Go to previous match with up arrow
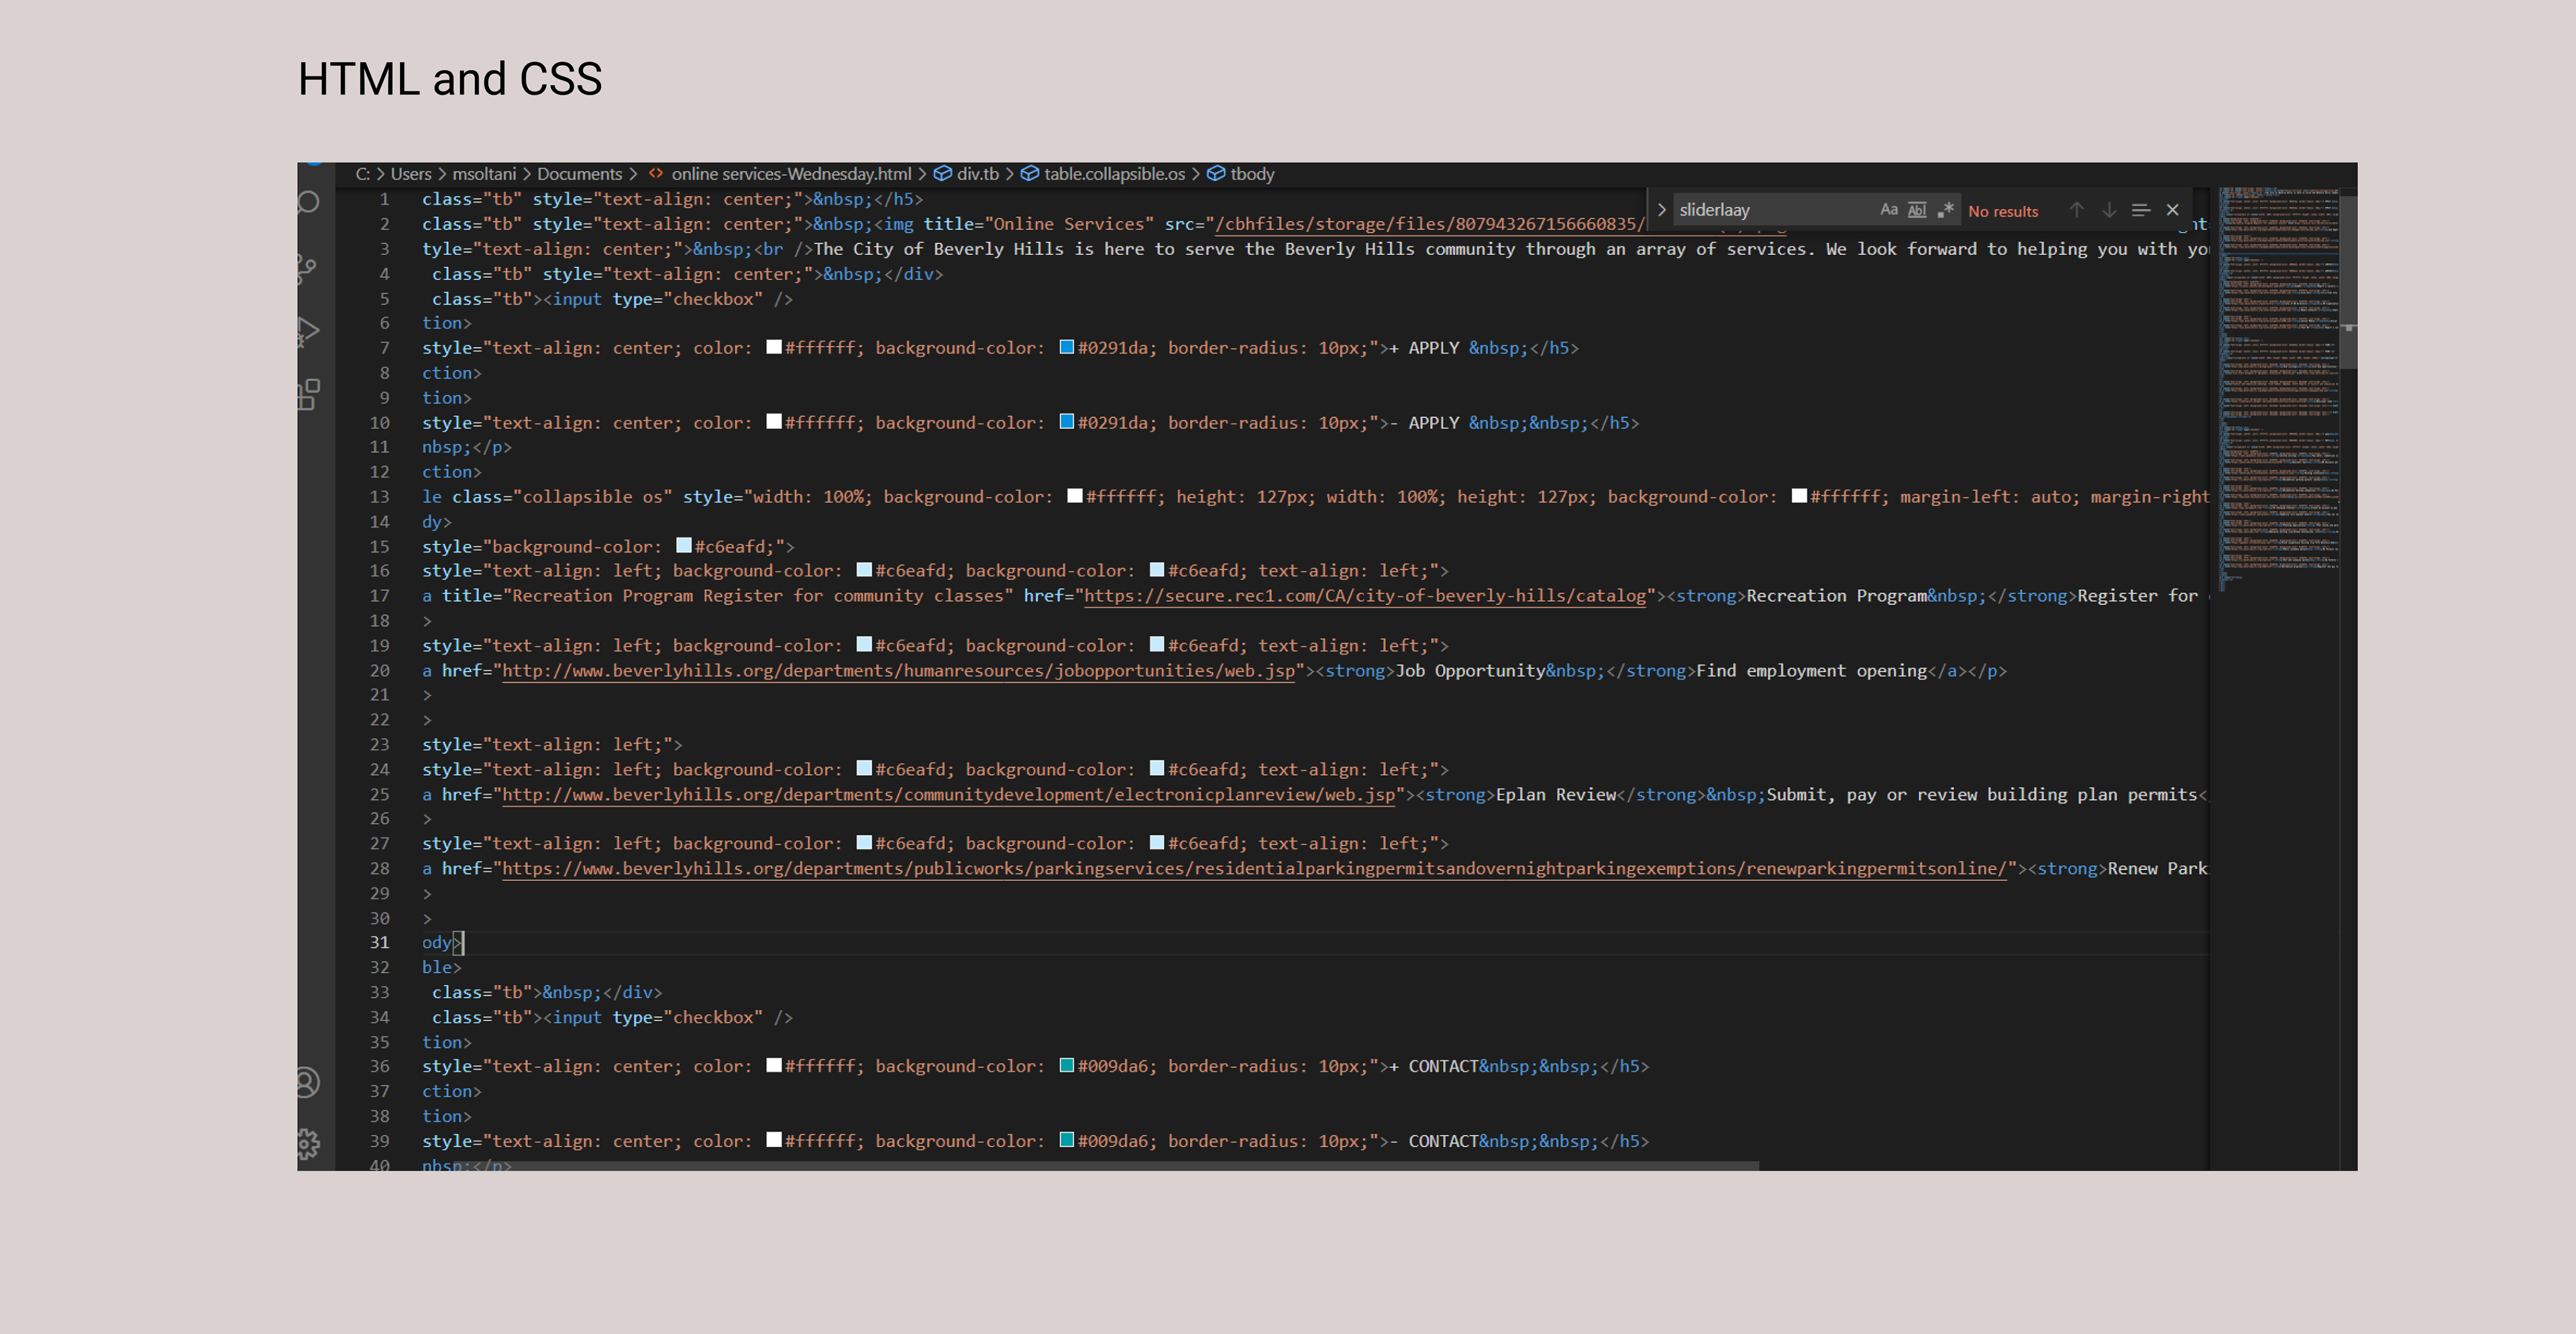 pos(2077,210)
